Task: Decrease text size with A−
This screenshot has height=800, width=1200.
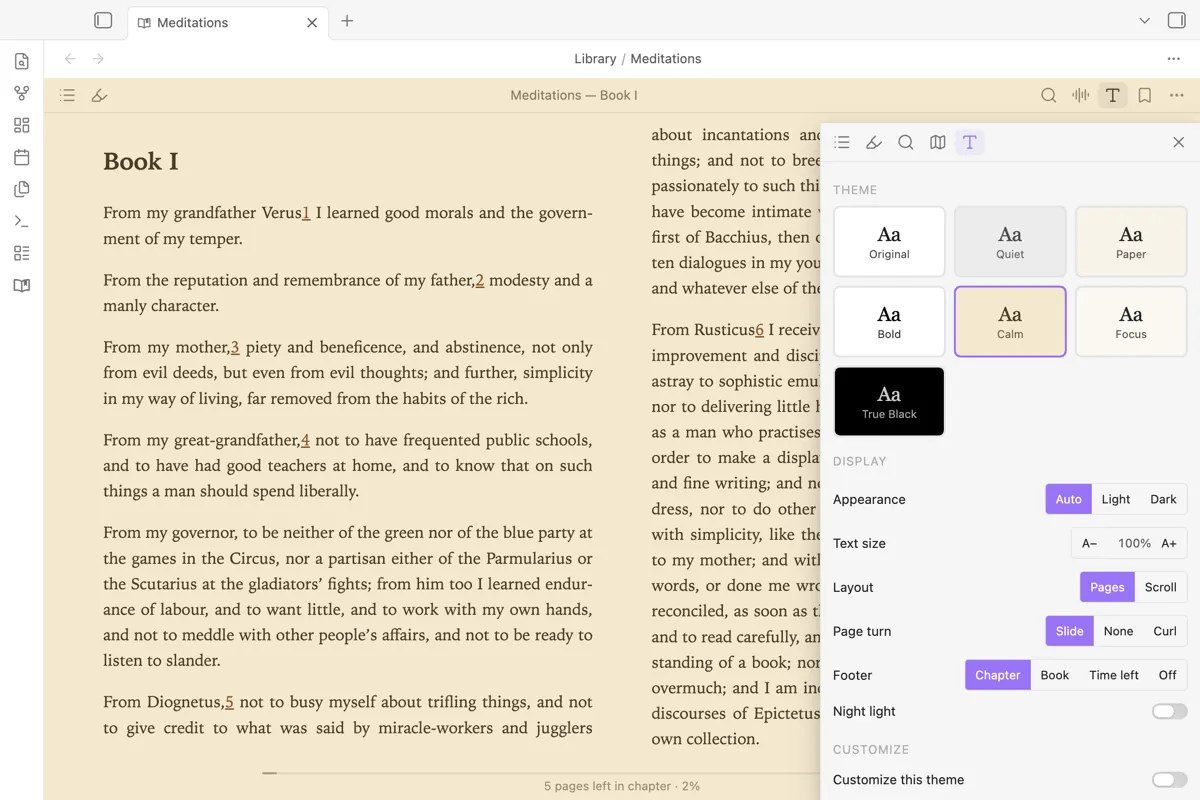Action: click(1090, 543)
